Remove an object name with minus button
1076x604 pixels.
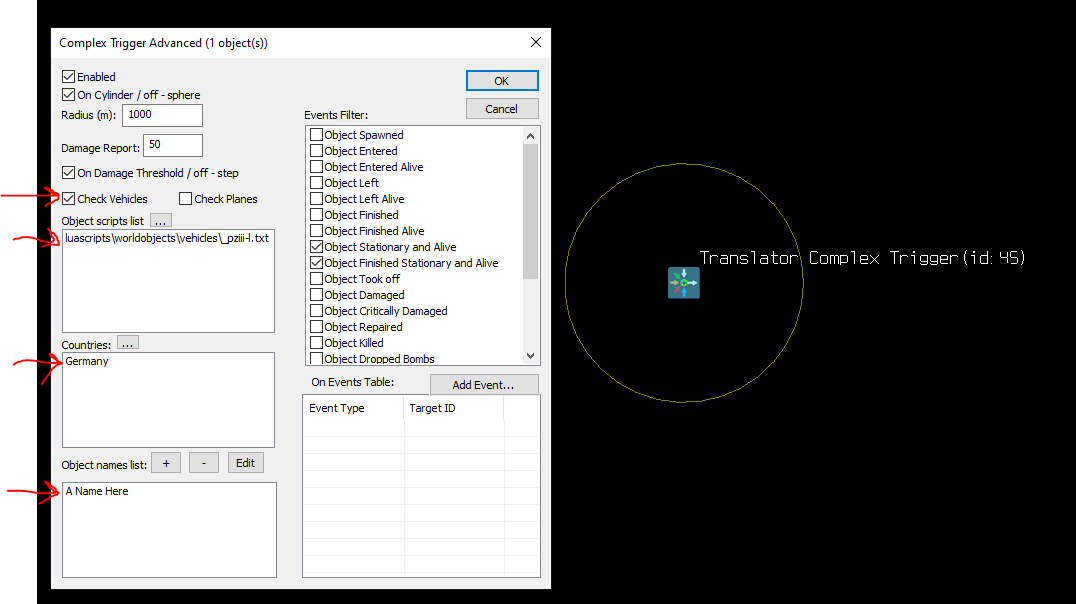click(x=204, y=463)
